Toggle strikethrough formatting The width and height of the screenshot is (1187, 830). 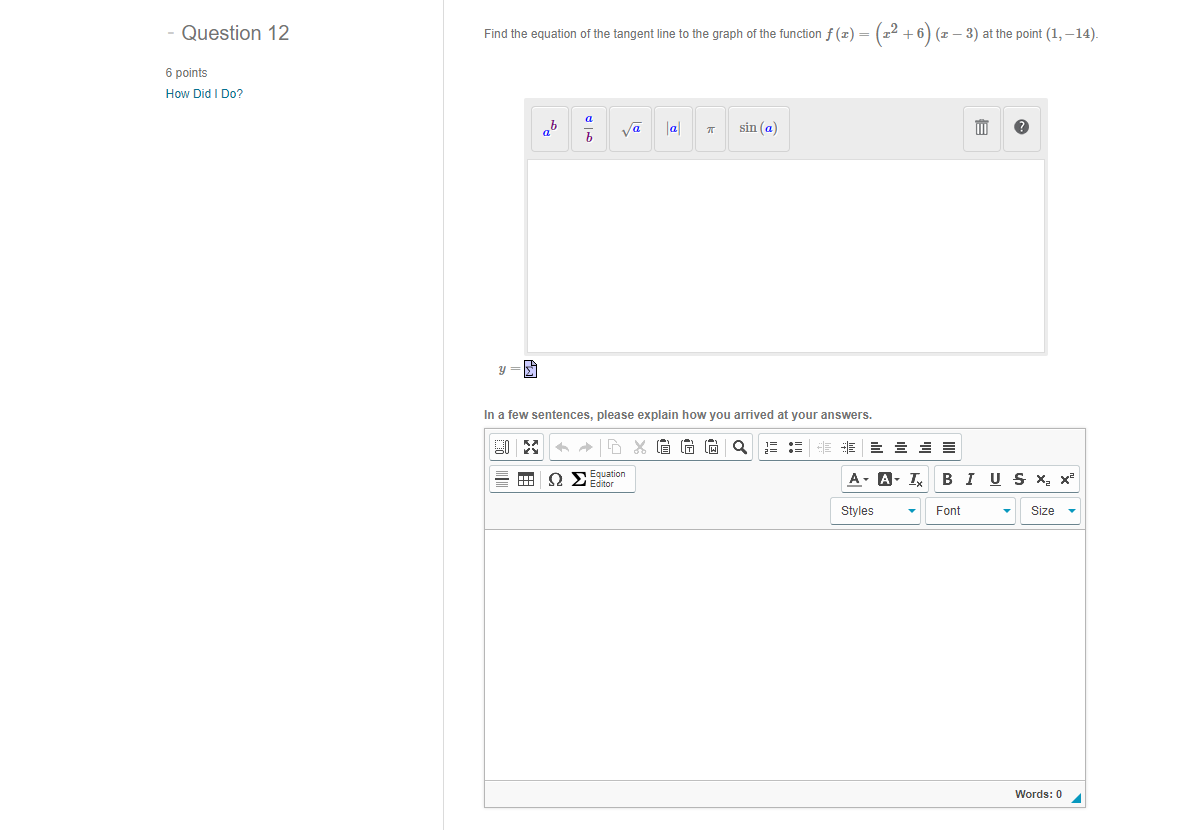[1019, 479]
